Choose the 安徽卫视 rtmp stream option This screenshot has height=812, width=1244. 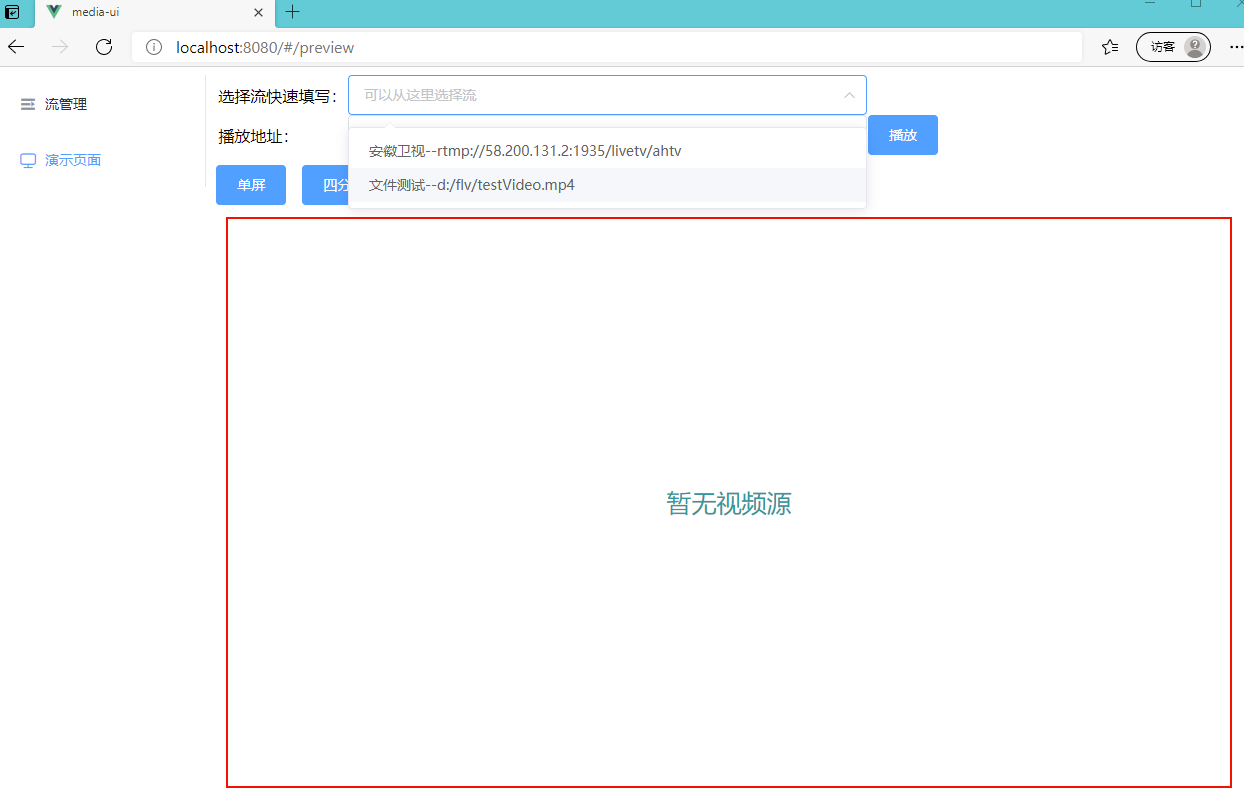[x=525, y=151]
